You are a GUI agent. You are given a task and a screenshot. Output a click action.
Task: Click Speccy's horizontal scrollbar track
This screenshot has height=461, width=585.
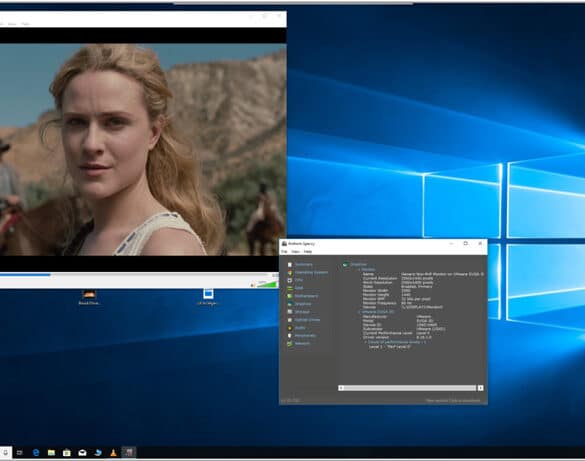[410, 388]
